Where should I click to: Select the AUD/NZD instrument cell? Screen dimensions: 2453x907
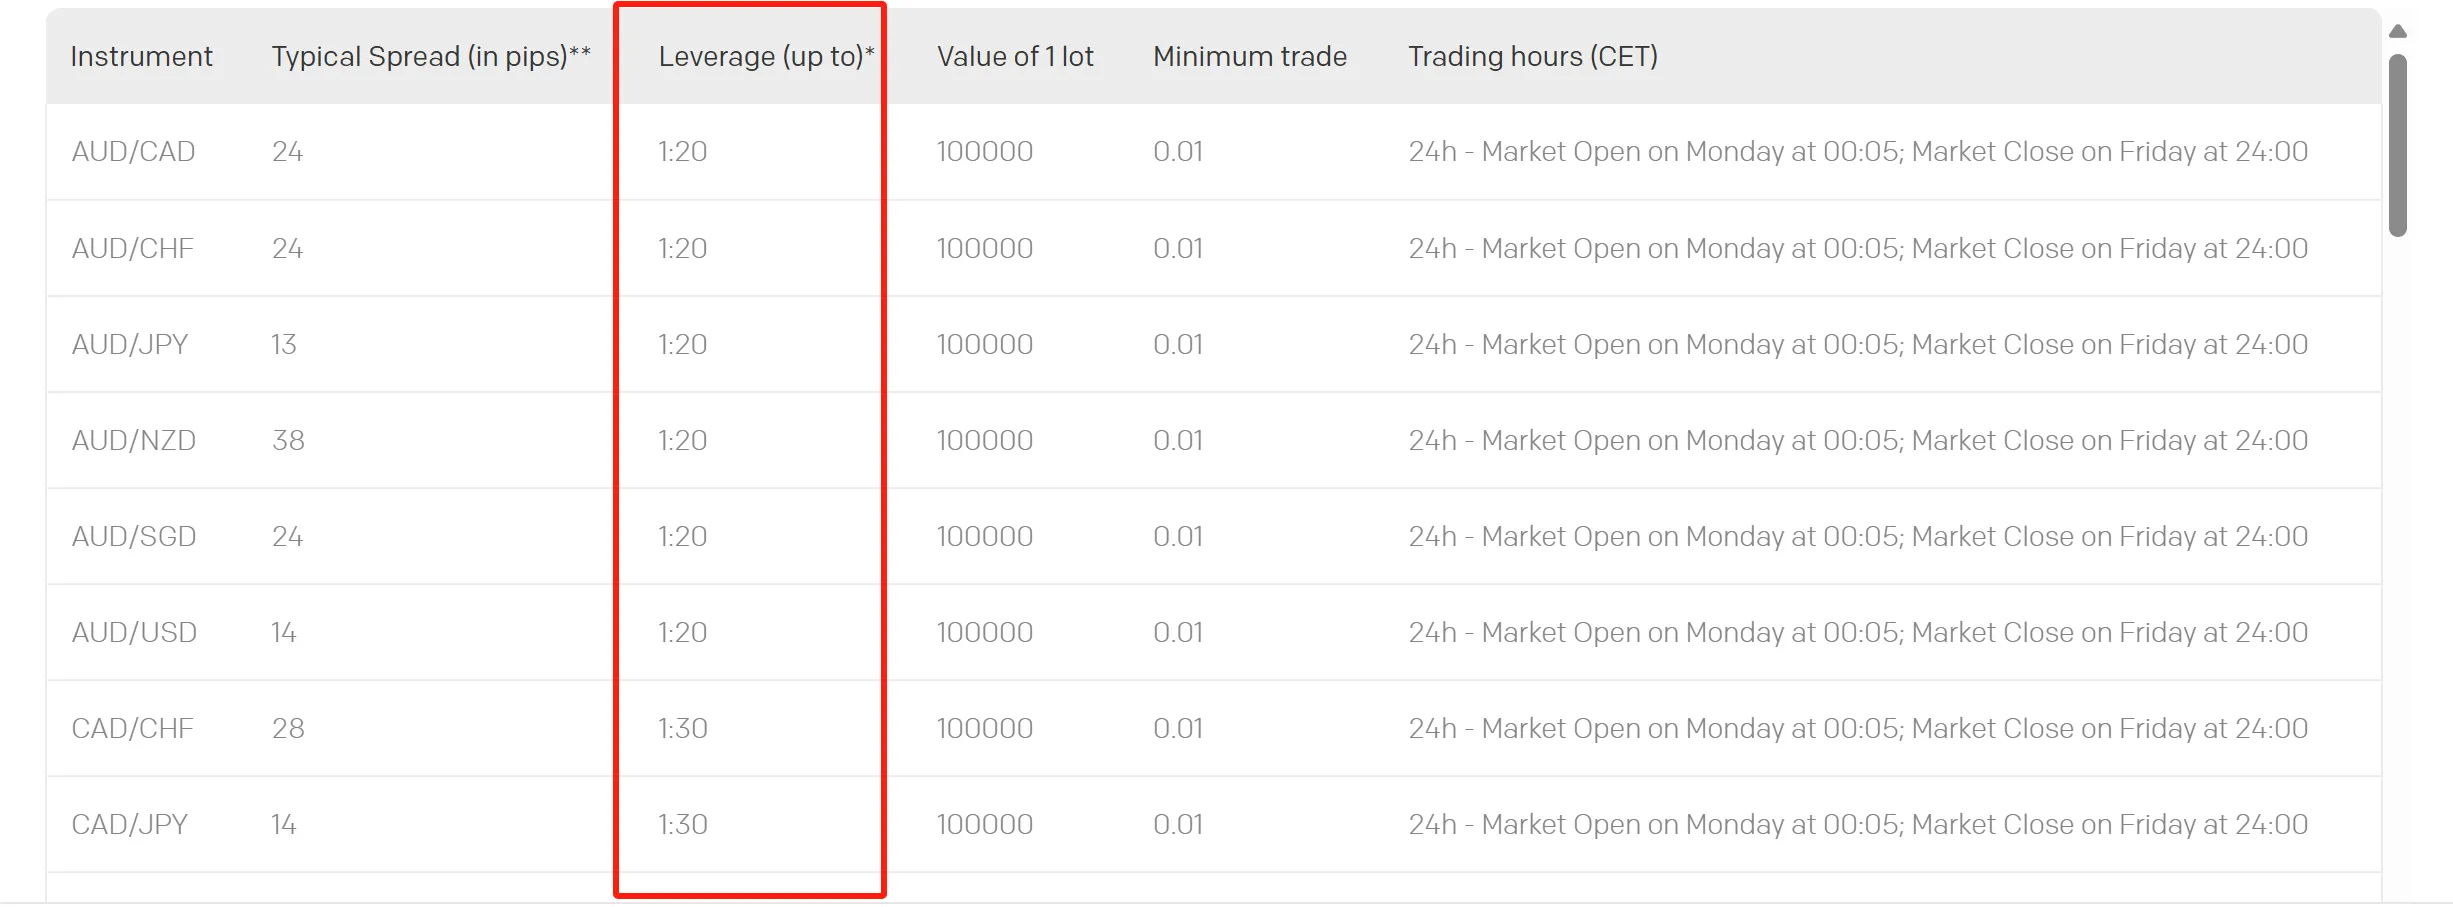134,440
